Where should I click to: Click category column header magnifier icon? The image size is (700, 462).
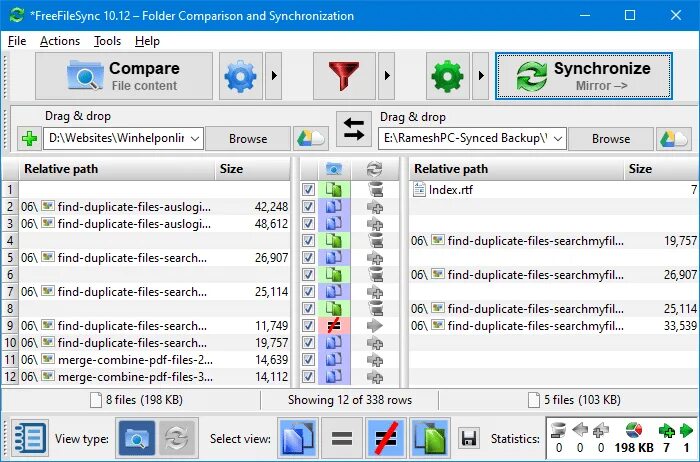pyautogui.click(x=334, y=169)
